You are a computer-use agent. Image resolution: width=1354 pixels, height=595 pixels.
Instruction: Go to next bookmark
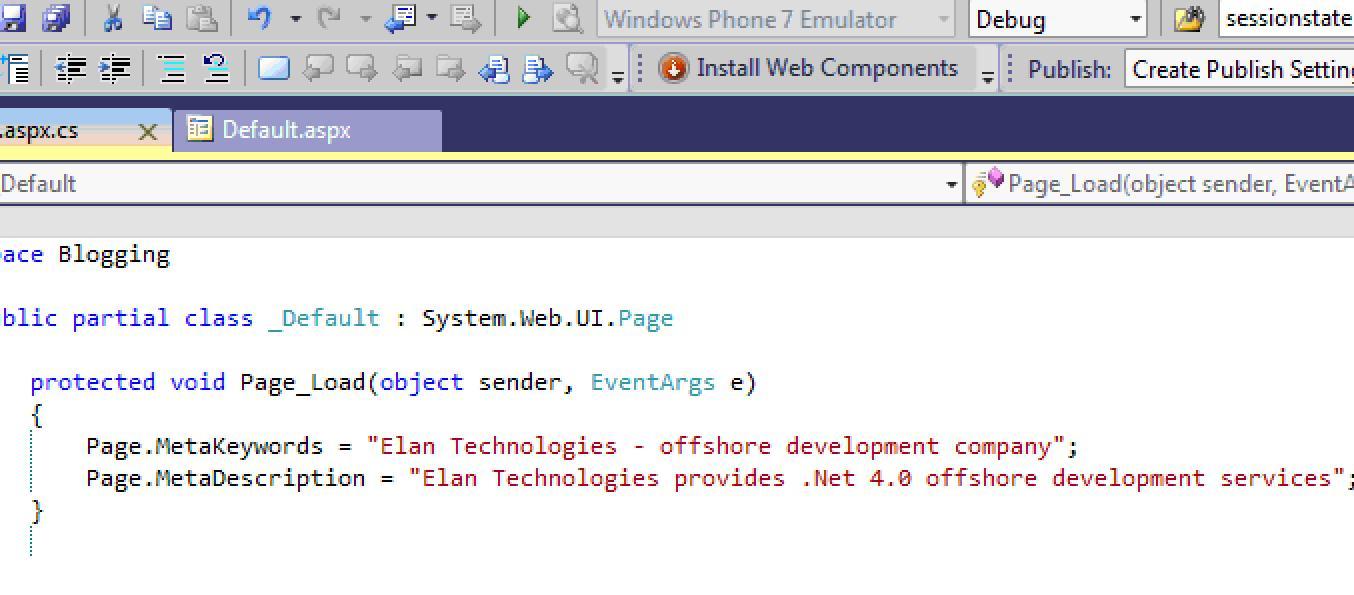pyautogui.click(x=361, y=68)
